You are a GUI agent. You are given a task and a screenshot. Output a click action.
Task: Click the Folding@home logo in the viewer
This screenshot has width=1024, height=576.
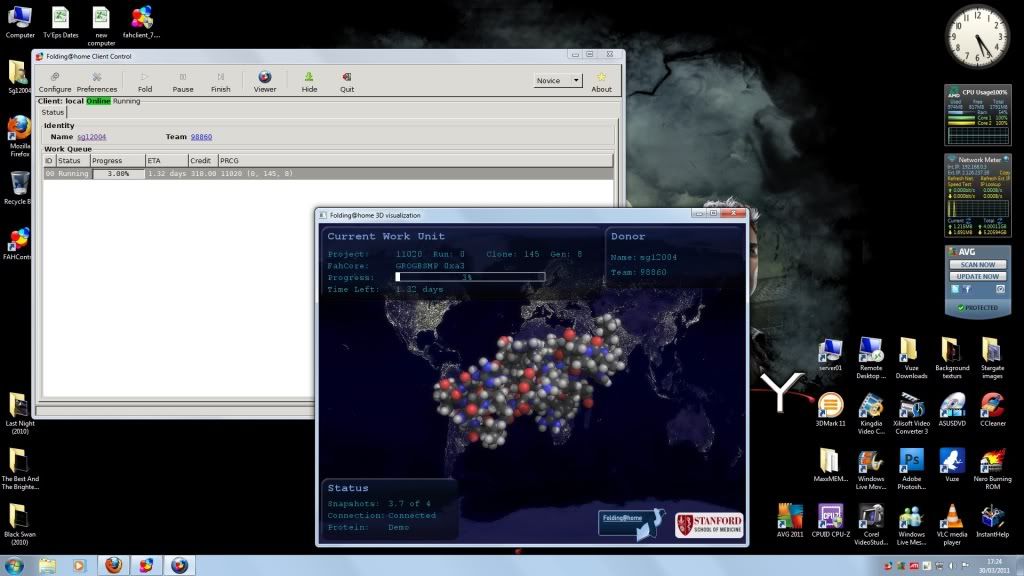[631, 524]
